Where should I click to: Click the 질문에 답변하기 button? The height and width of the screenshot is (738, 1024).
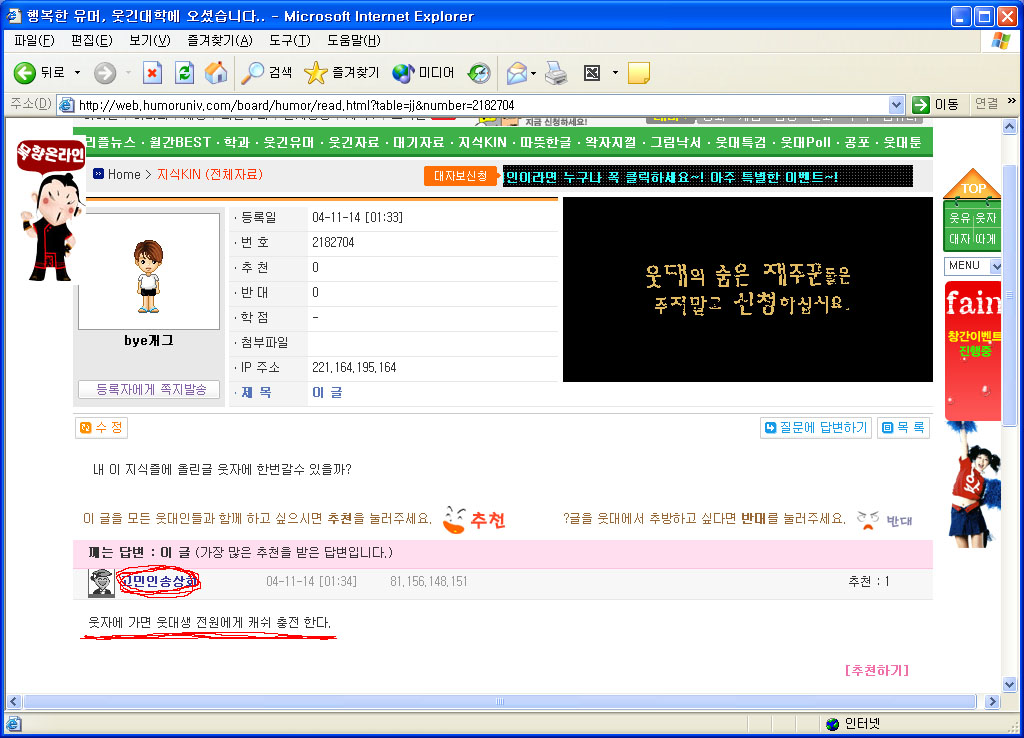point(815,428)
